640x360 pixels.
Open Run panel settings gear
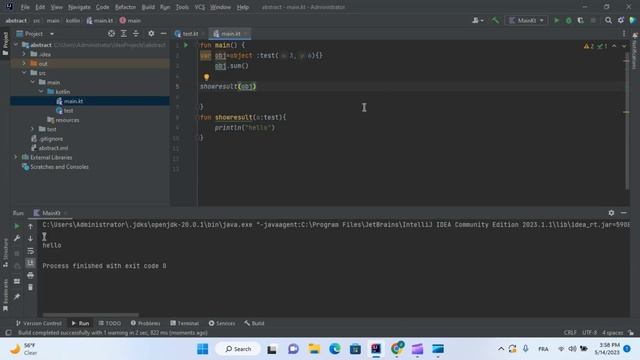(611, 213)
